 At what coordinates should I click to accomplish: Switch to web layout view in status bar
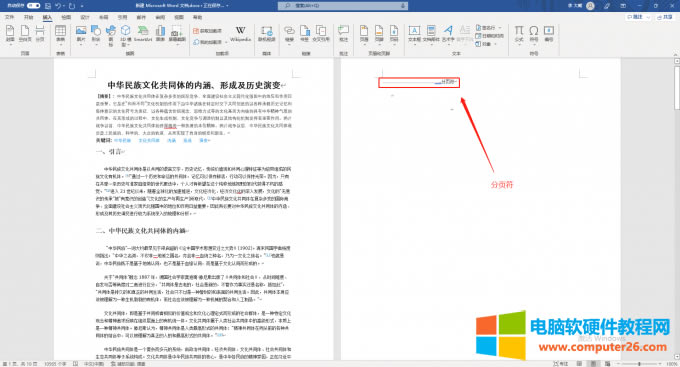coord(608,364)
